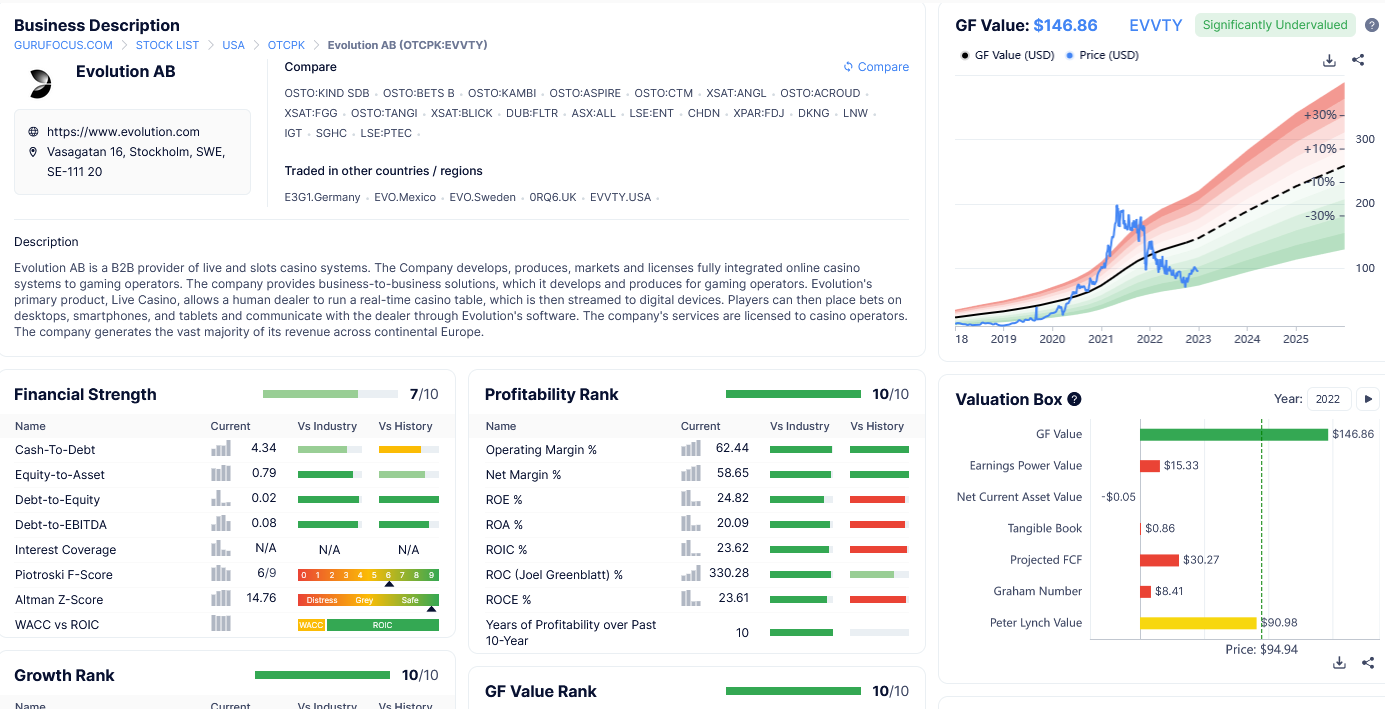Click the Valuation Box help icon
Screen dimensions: 1385x709
(x=1074, y=399)
